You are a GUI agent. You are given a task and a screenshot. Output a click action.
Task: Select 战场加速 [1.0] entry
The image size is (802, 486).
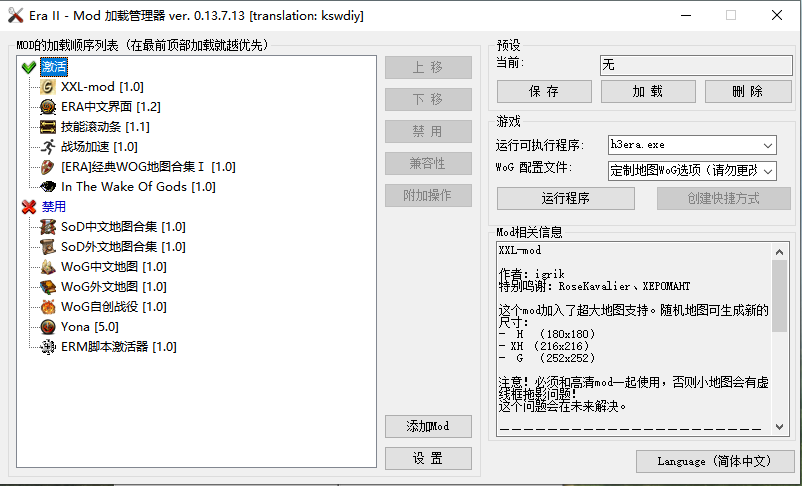pyautogui.click(x=99, y=147)
